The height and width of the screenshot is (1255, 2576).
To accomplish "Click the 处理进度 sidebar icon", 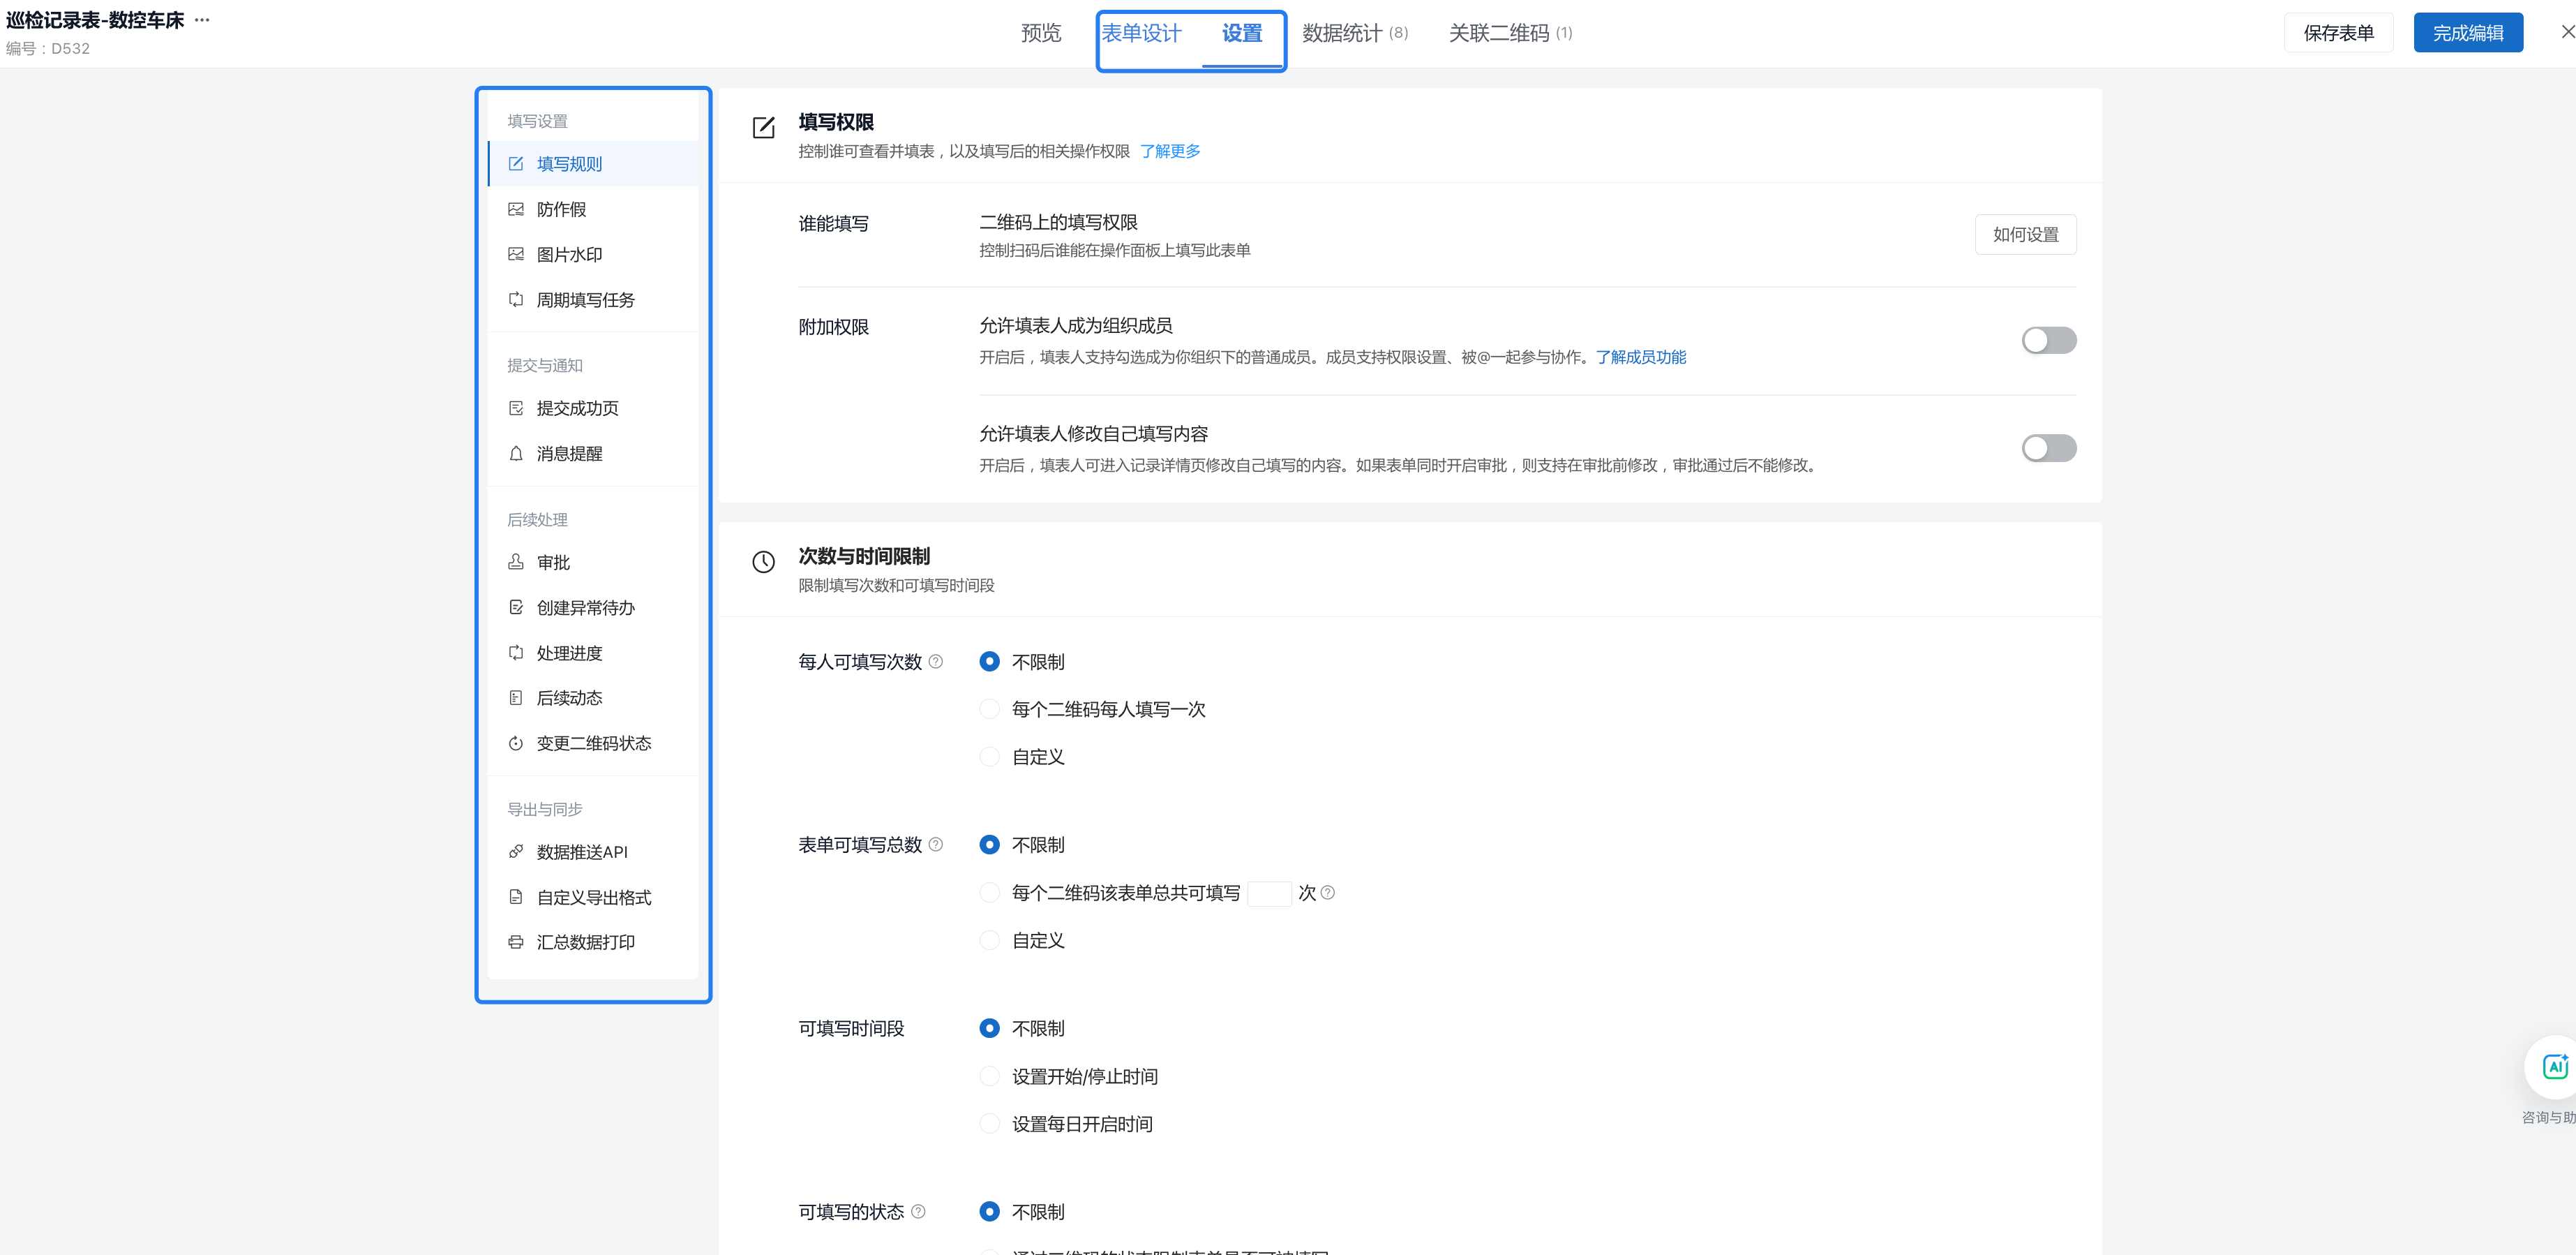I will 516,652.
